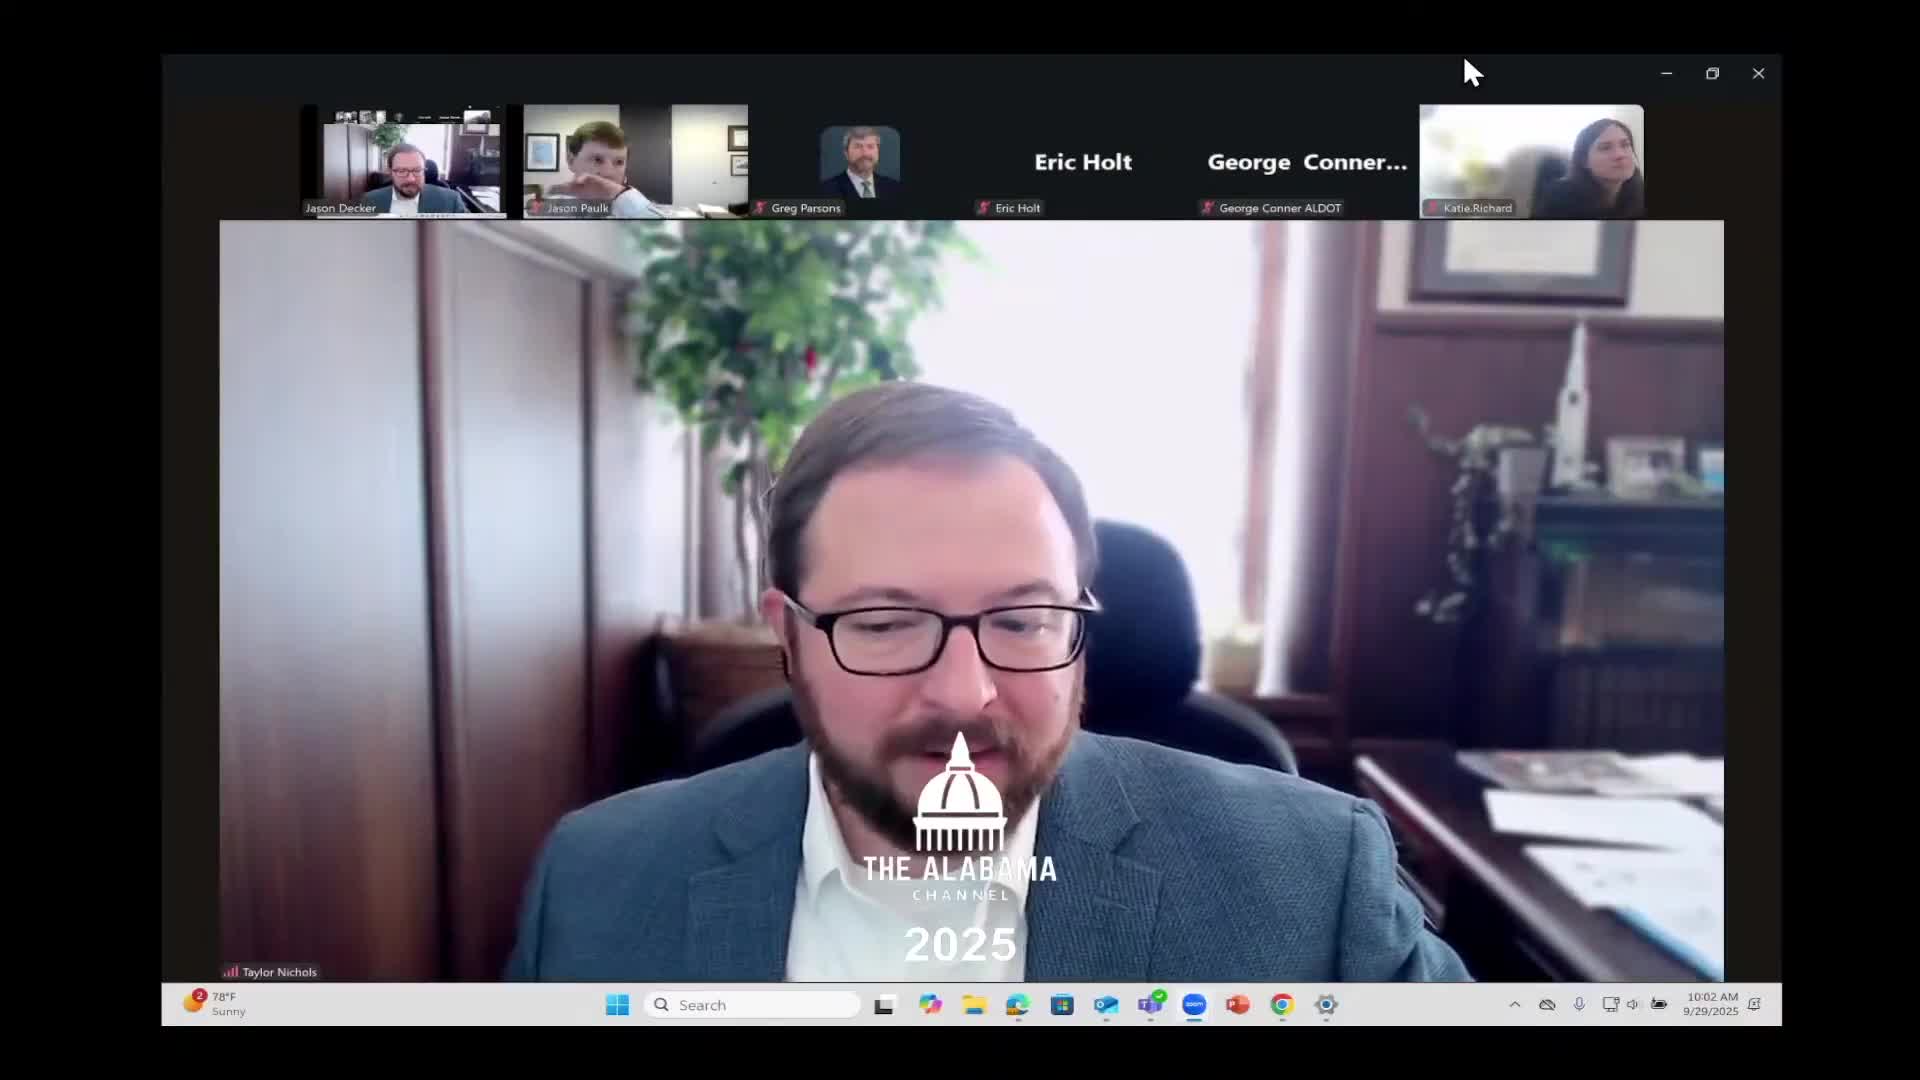Click the taskbar Search box
1920x1080 pixels.
coord(755,1005)
